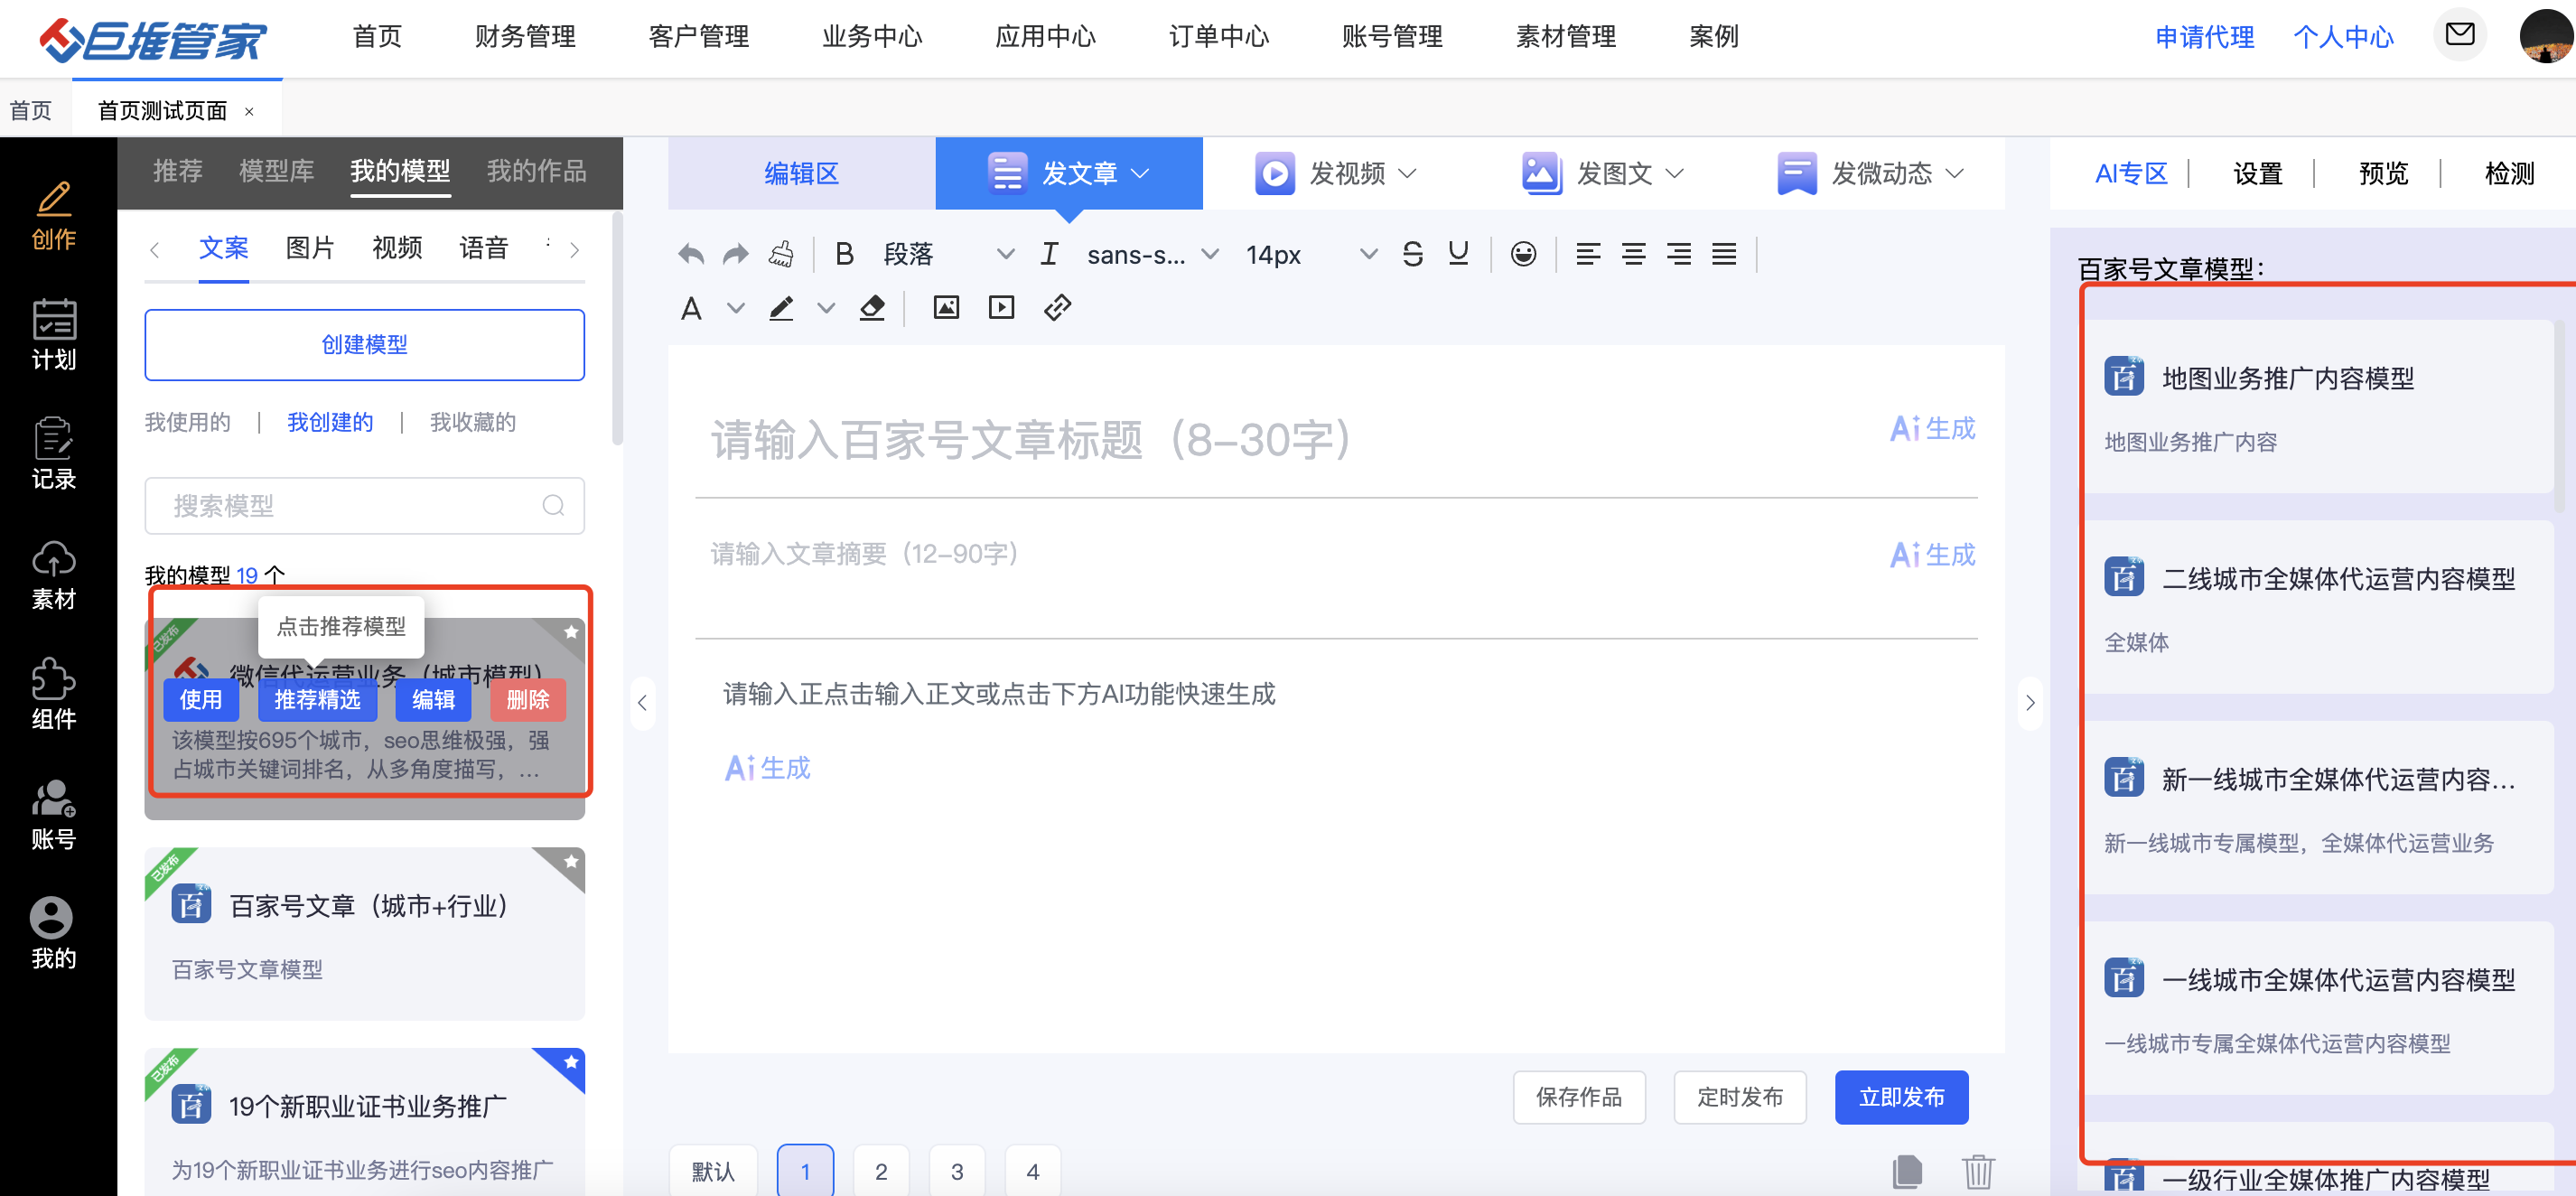The height and width of the screenshot is (1196, 2576).
Task: Open 财务管理 in top menu
Action: [525, 37]
